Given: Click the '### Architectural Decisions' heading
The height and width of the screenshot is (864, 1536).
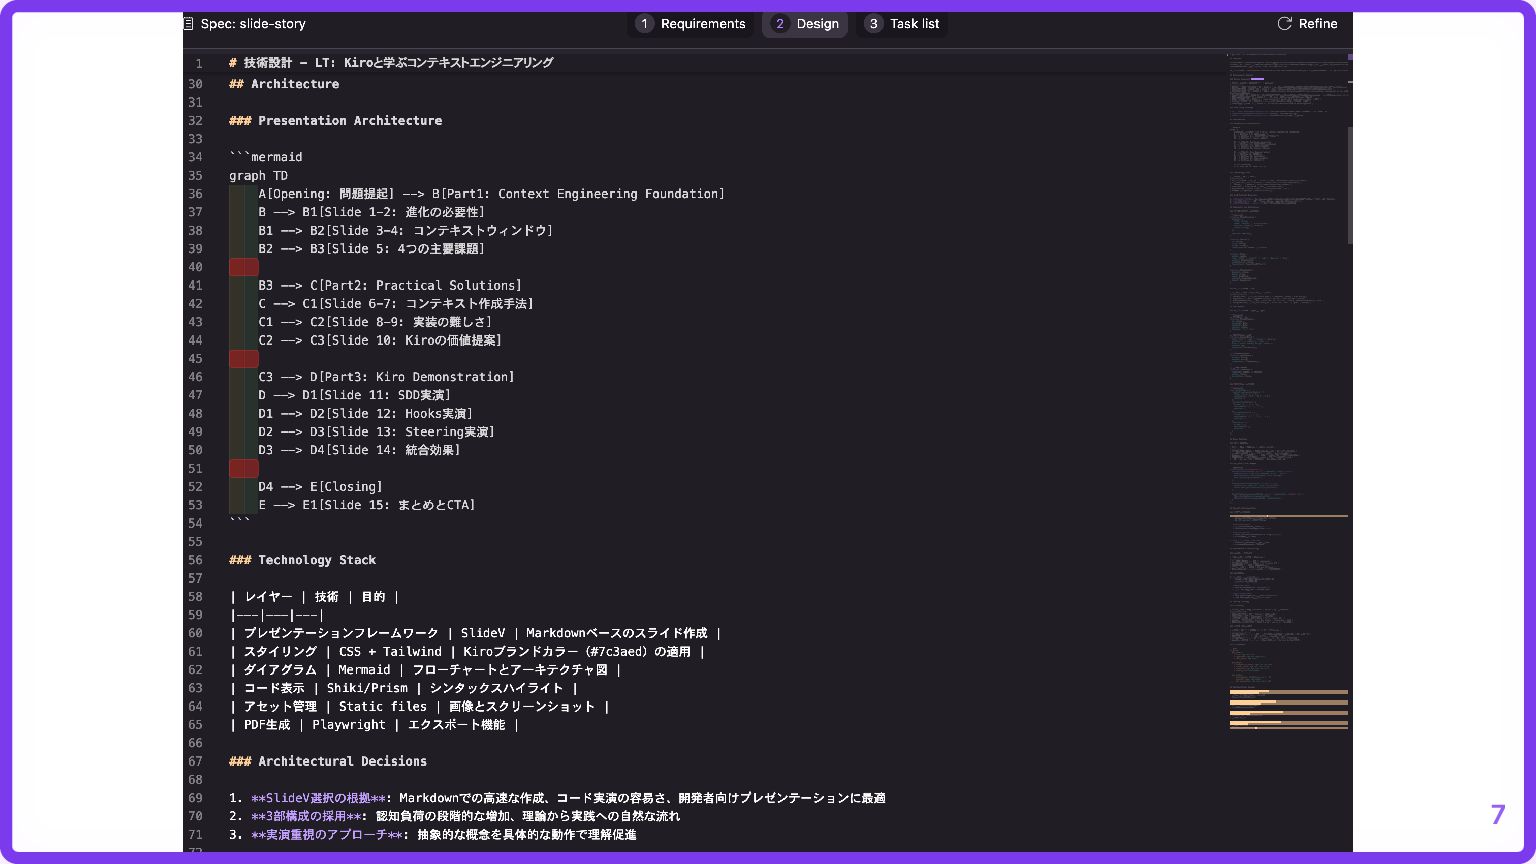Looking at the screenshot, I should 327,762.
